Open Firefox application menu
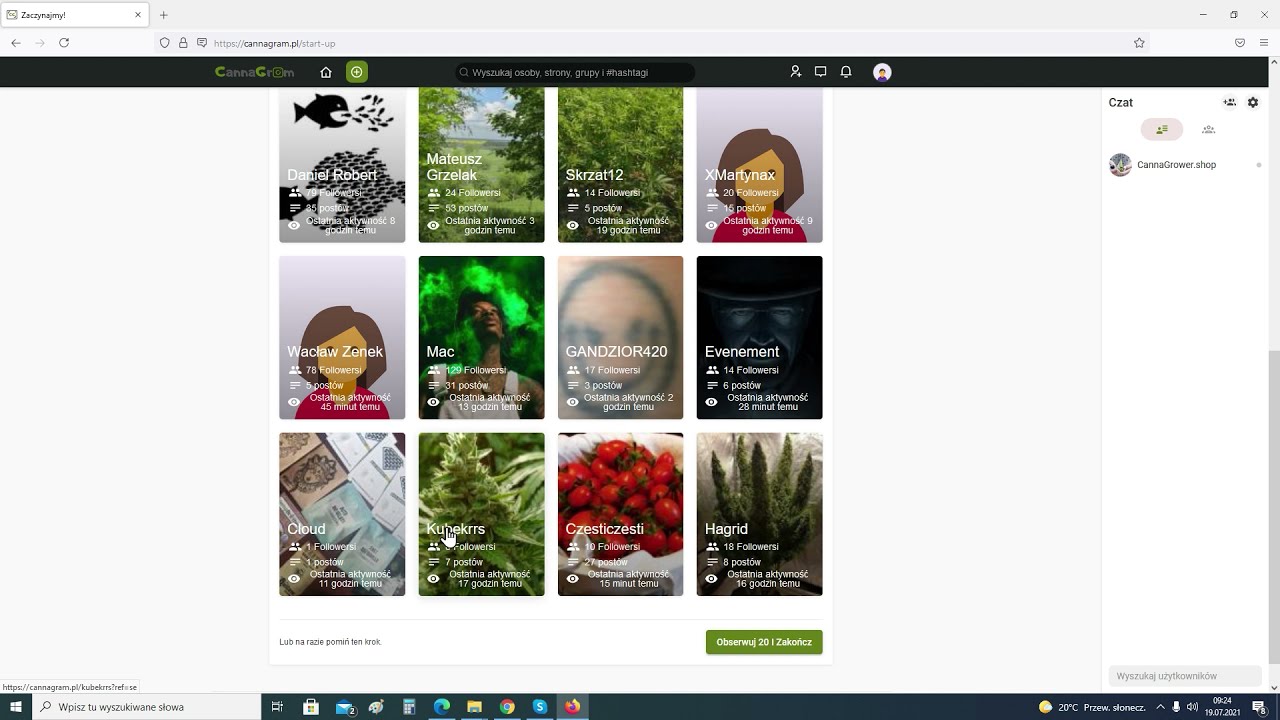The height and width of the screenshot is (720, 1280). pos(1265,43)
